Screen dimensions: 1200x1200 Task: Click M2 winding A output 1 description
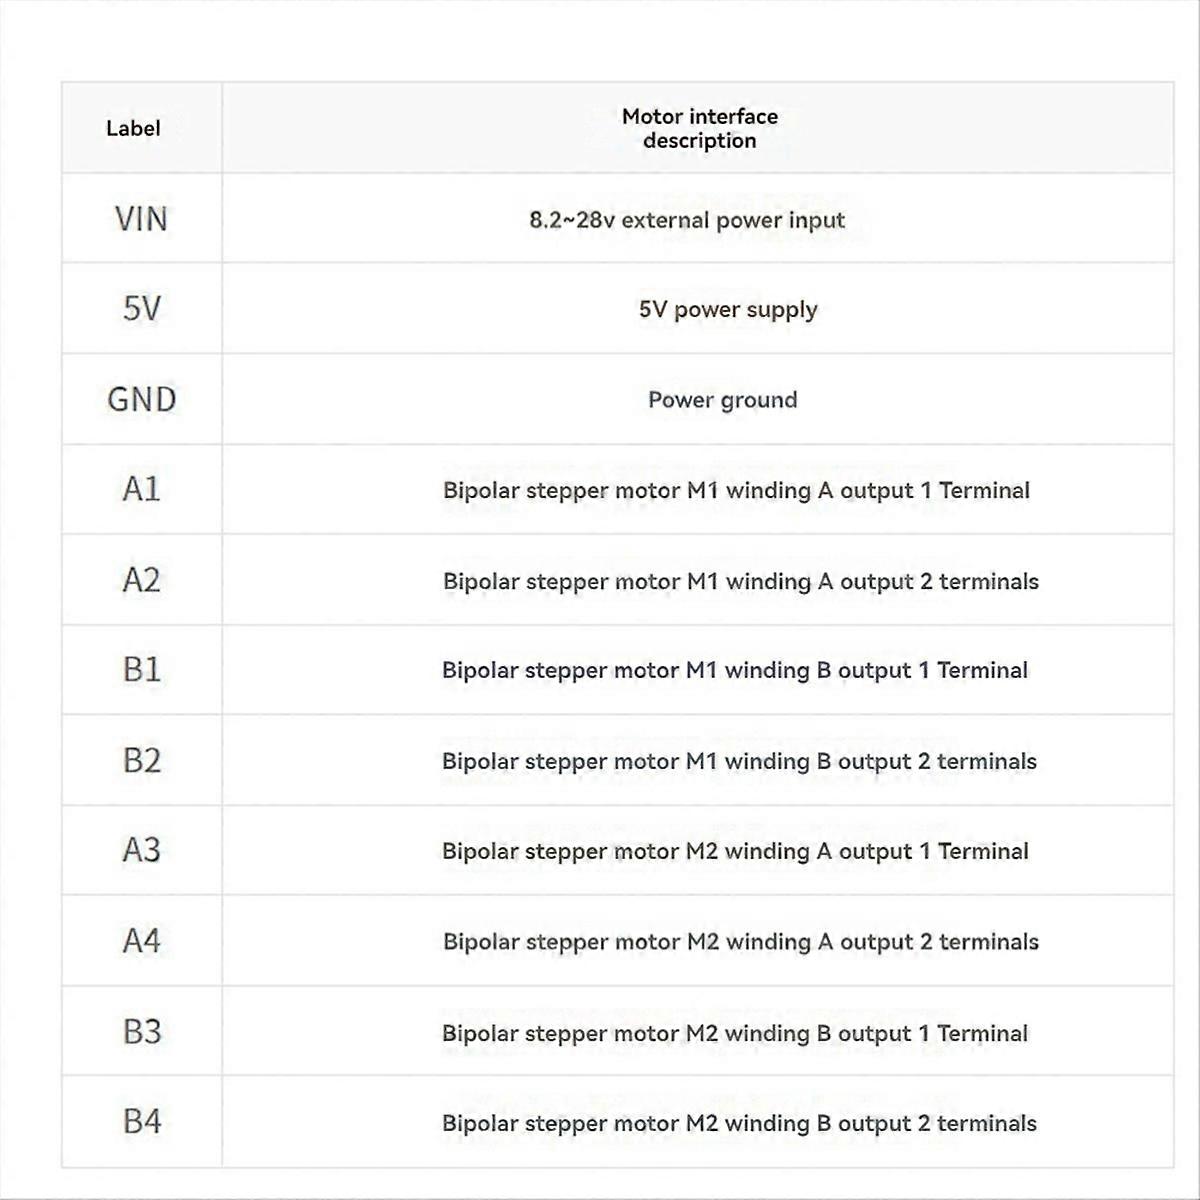pyautogui.click(x=735, y=852)
